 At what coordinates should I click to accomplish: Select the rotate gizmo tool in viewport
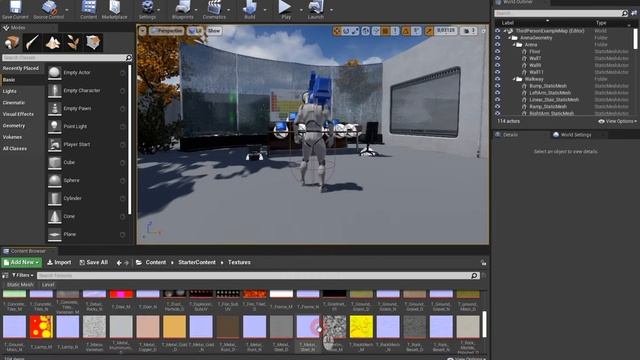pyautogui.click(x=346, y=31)
